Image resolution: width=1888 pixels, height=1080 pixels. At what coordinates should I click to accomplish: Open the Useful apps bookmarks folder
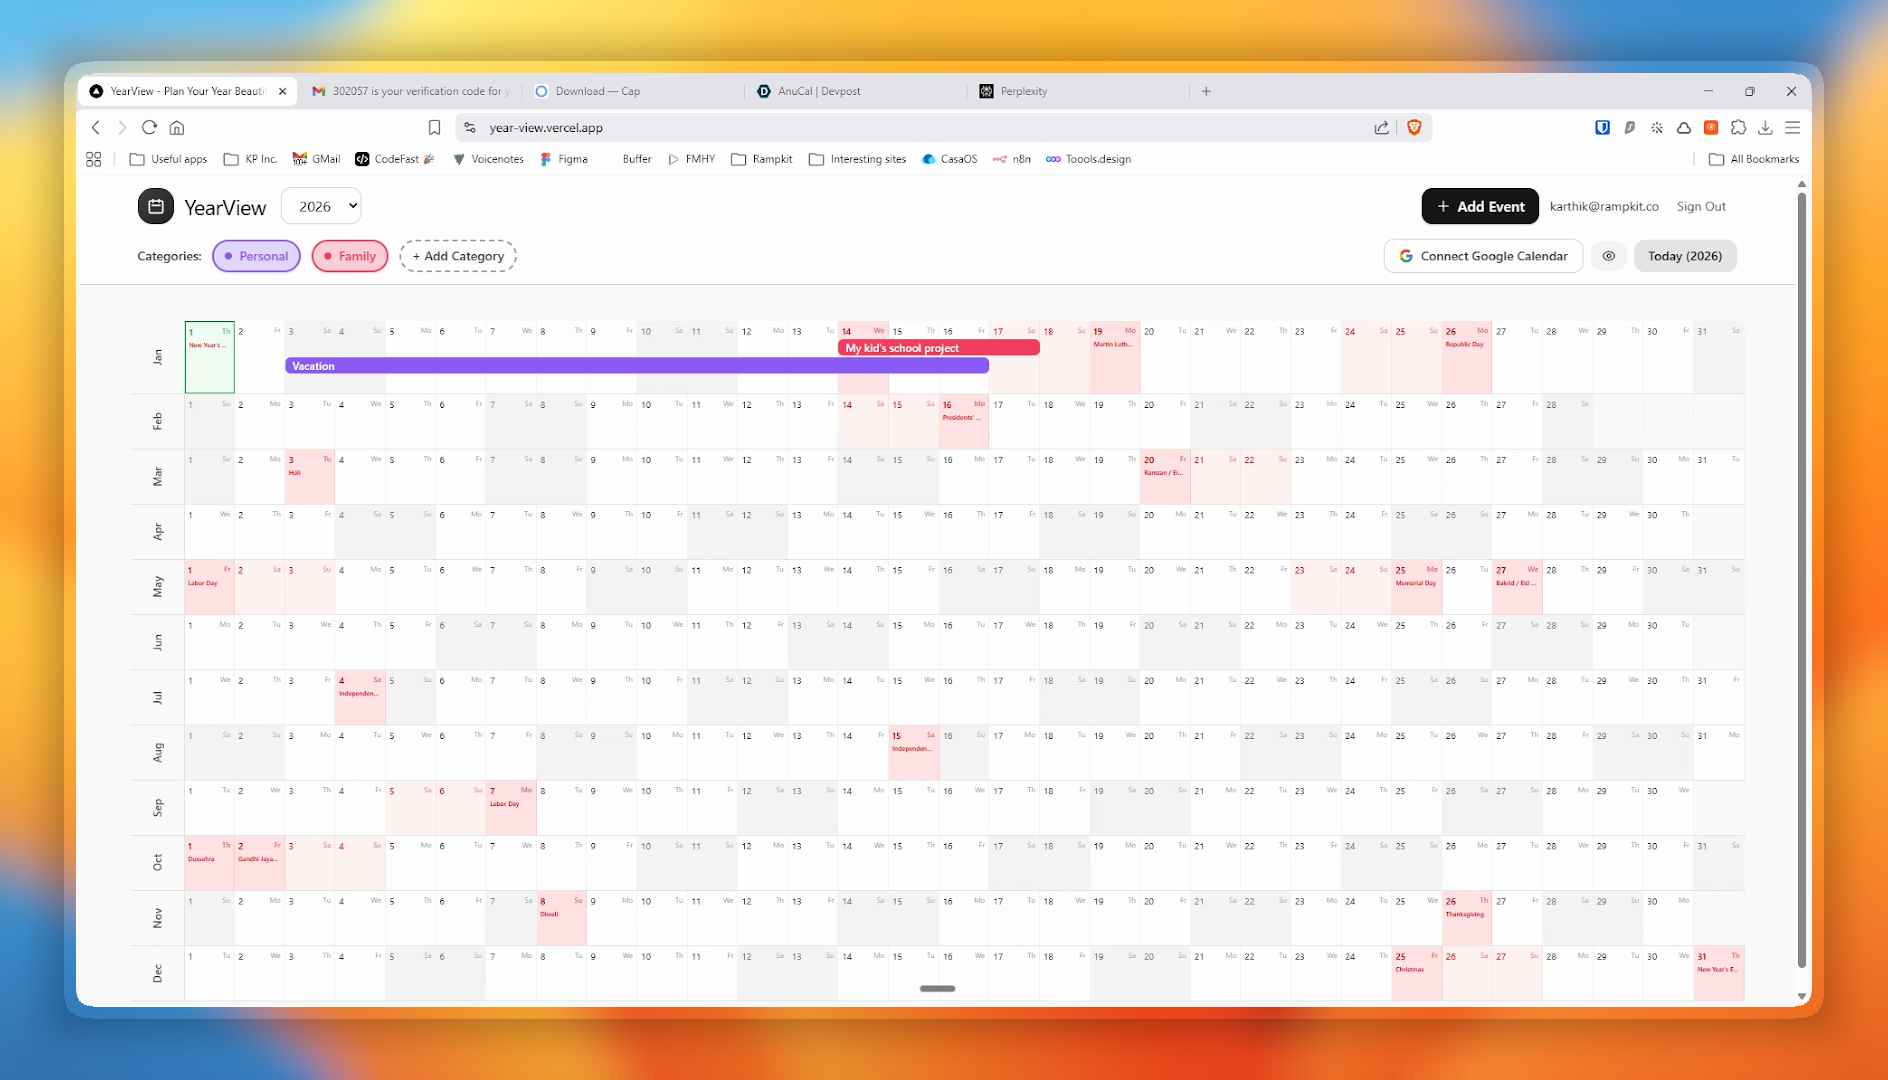(x=168, y=159)
